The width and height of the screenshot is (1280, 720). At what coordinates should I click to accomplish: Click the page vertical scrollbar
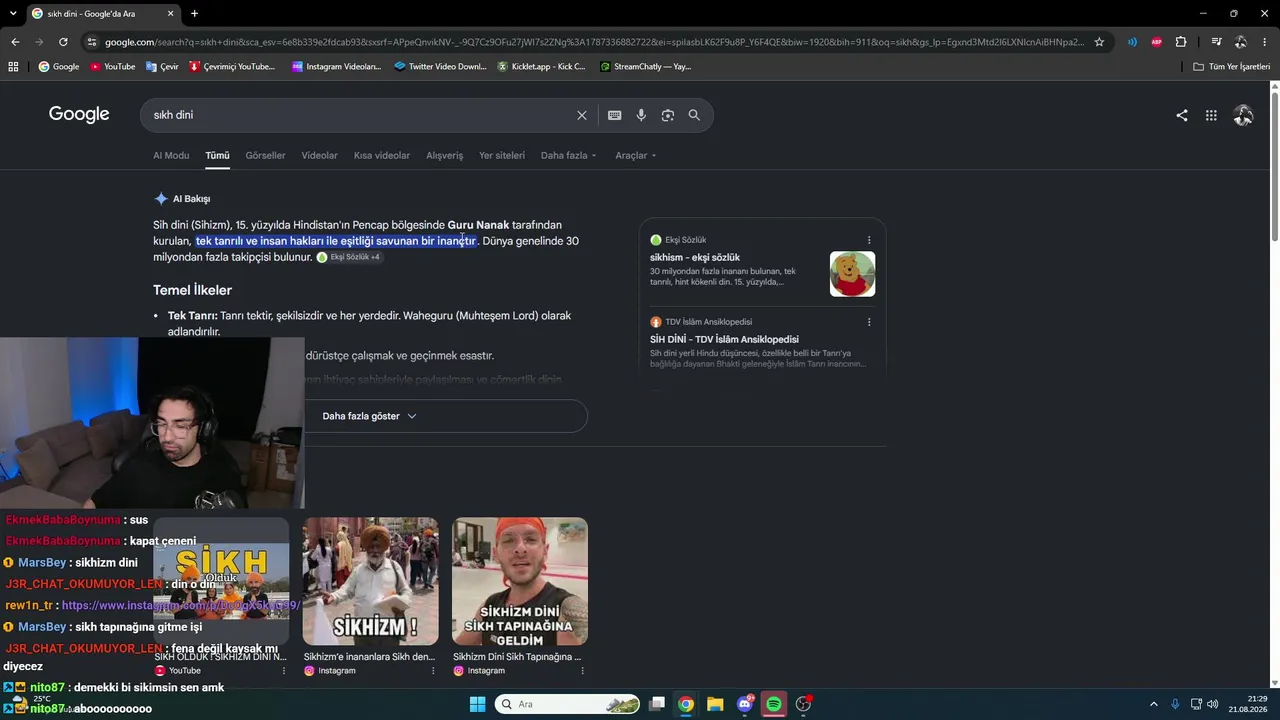(x=1274, y=165)
